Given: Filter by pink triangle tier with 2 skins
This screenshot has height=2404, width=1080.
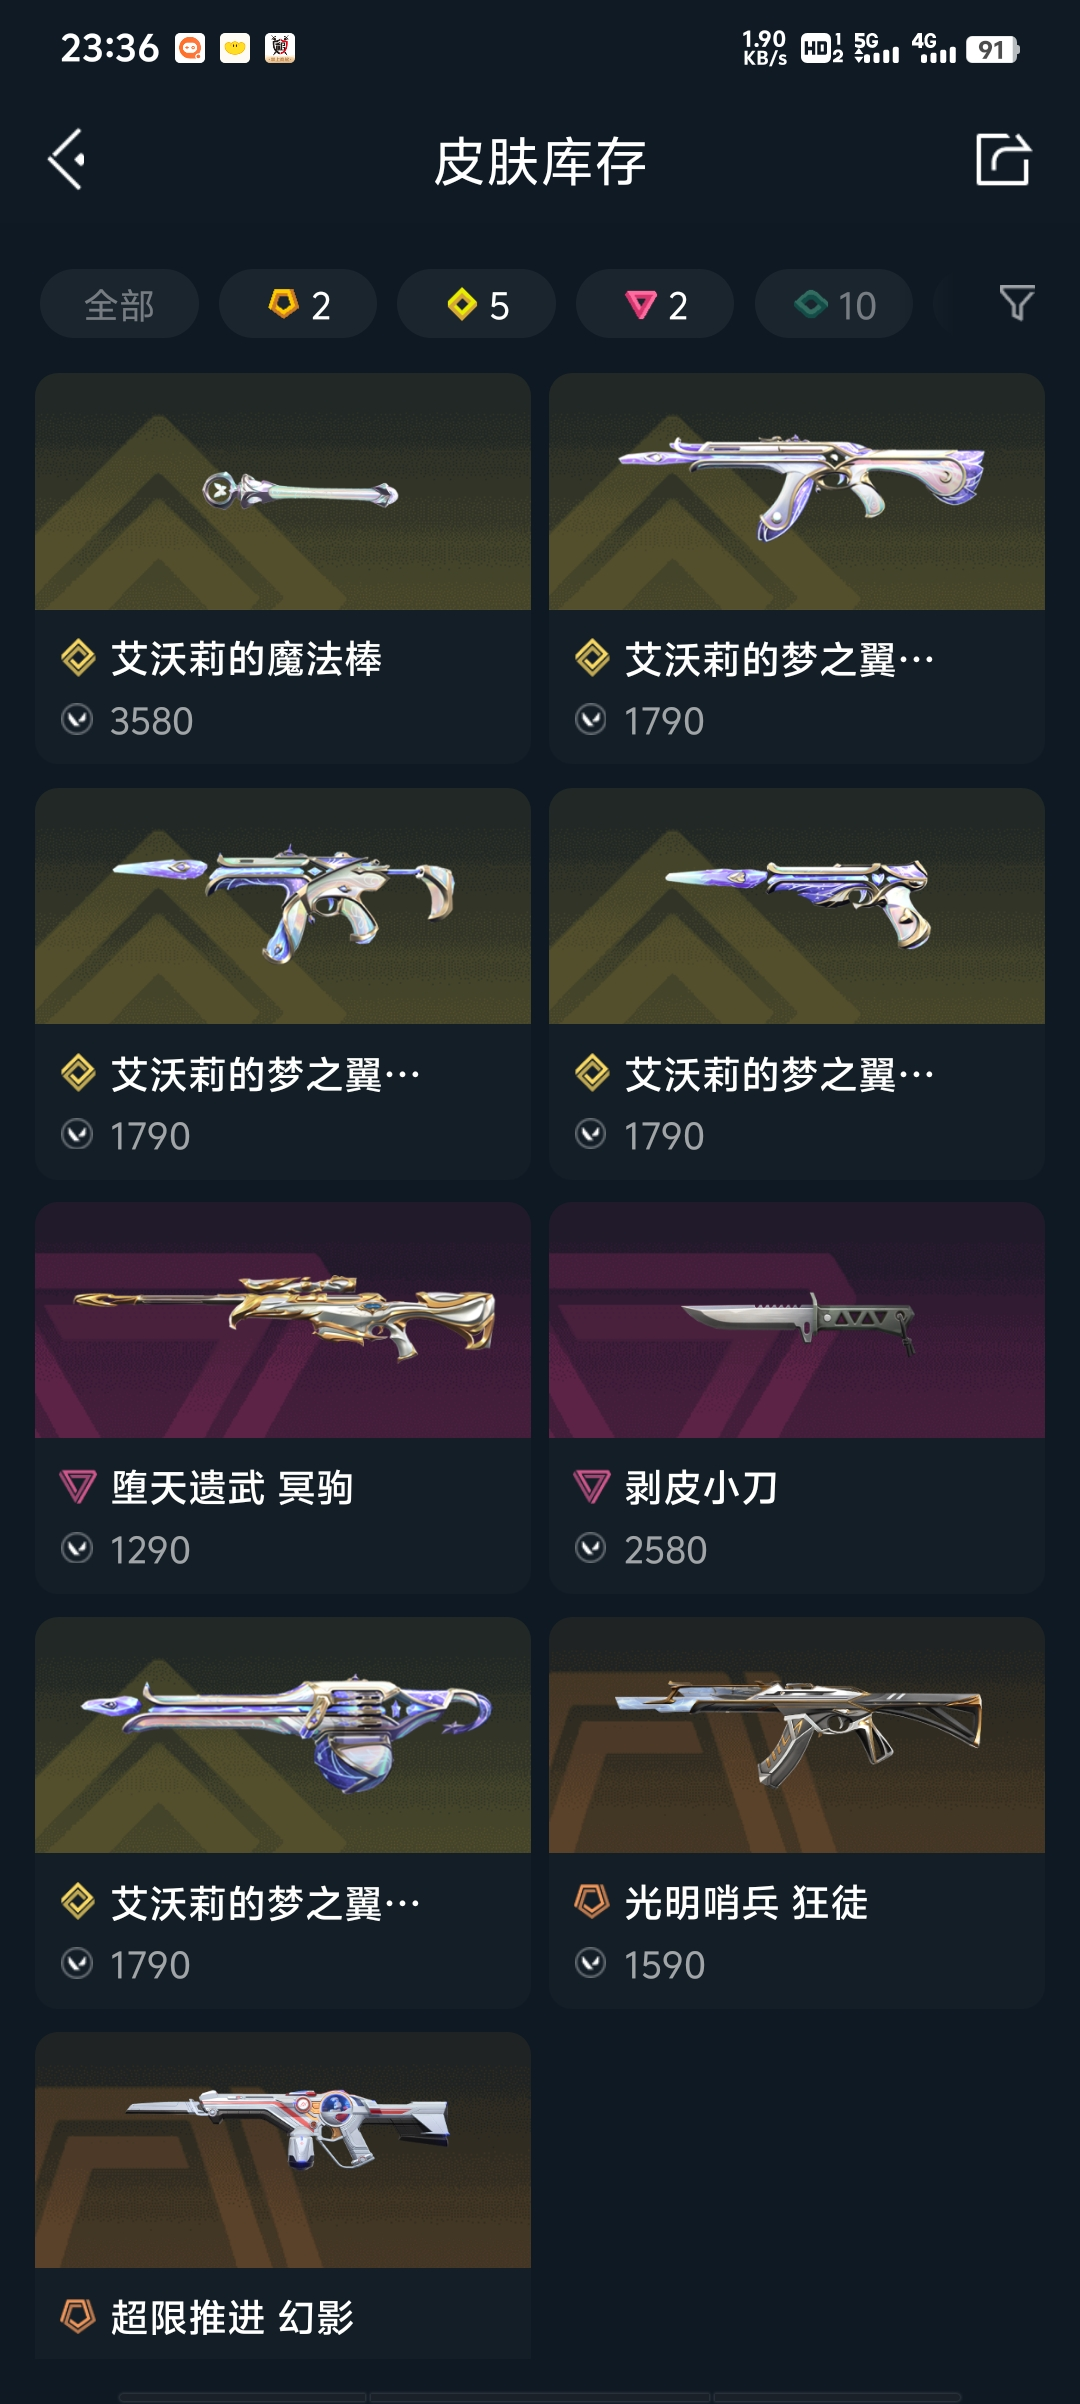Looking at the screenshot, I should [655, 304].
